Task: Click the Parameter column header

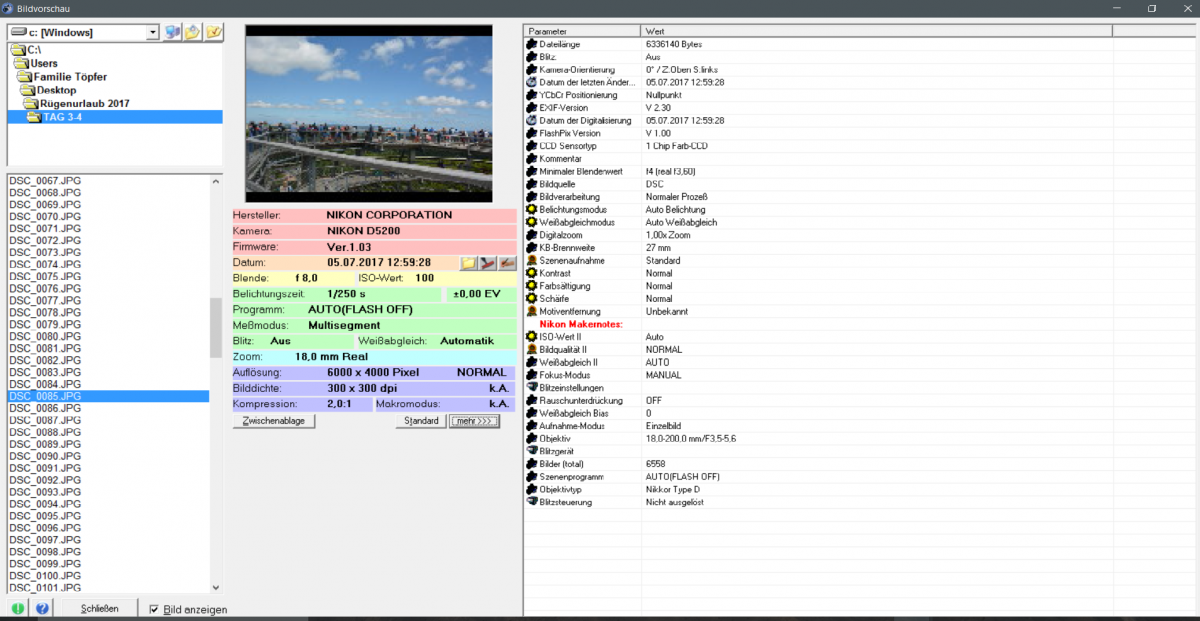Action: pyautogui.click(x=583, y=32)
